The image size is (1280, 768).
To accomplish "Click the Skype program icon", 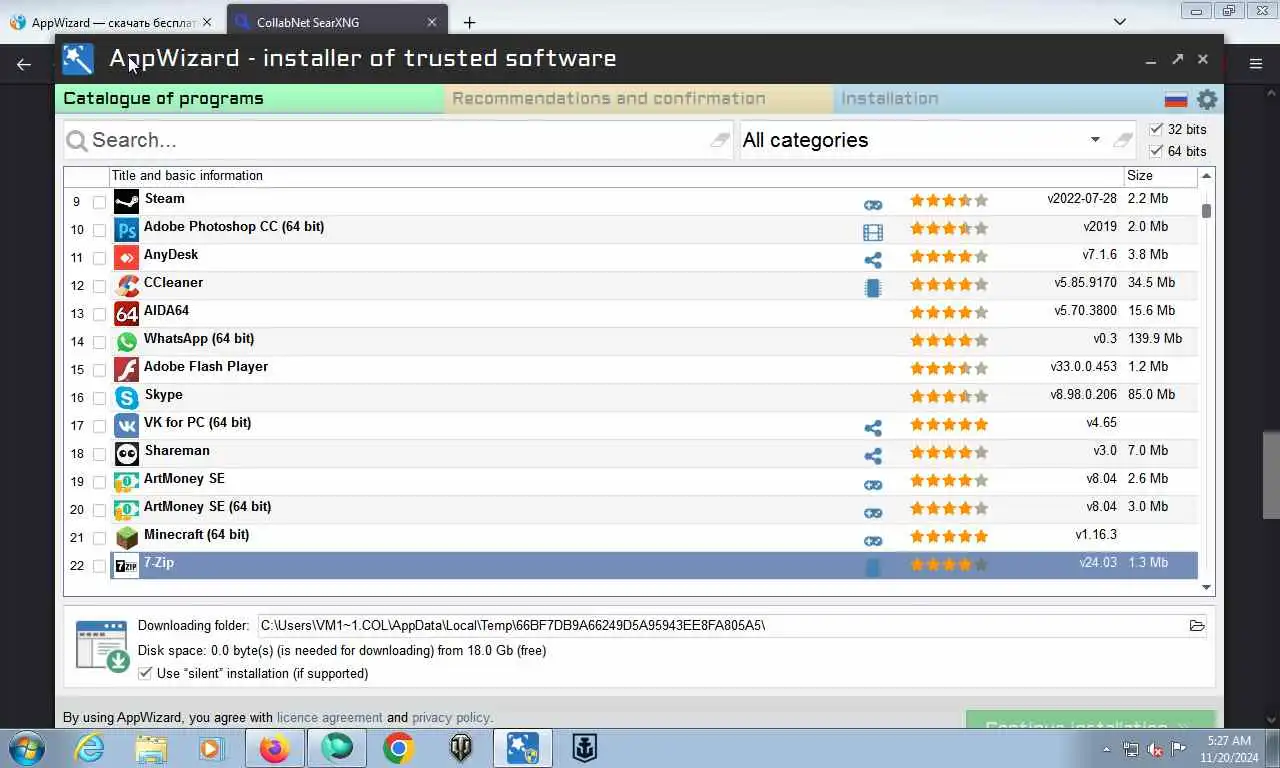I will 126,398.
